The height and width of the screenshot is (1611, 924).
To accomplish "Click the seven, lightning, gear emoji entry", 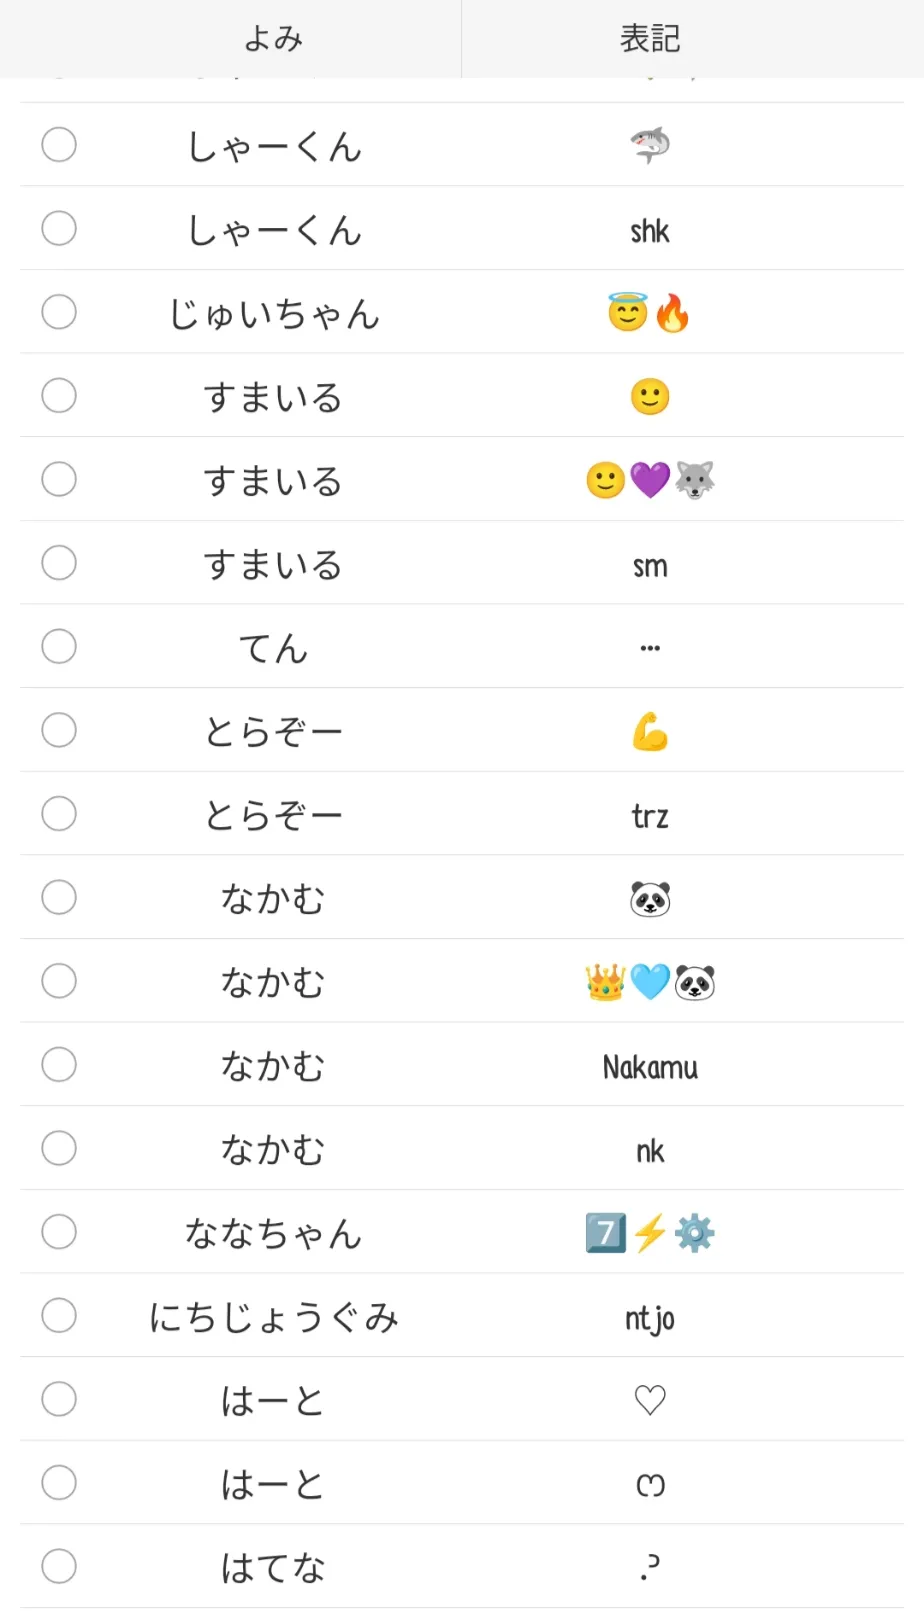I will 650,1233.
